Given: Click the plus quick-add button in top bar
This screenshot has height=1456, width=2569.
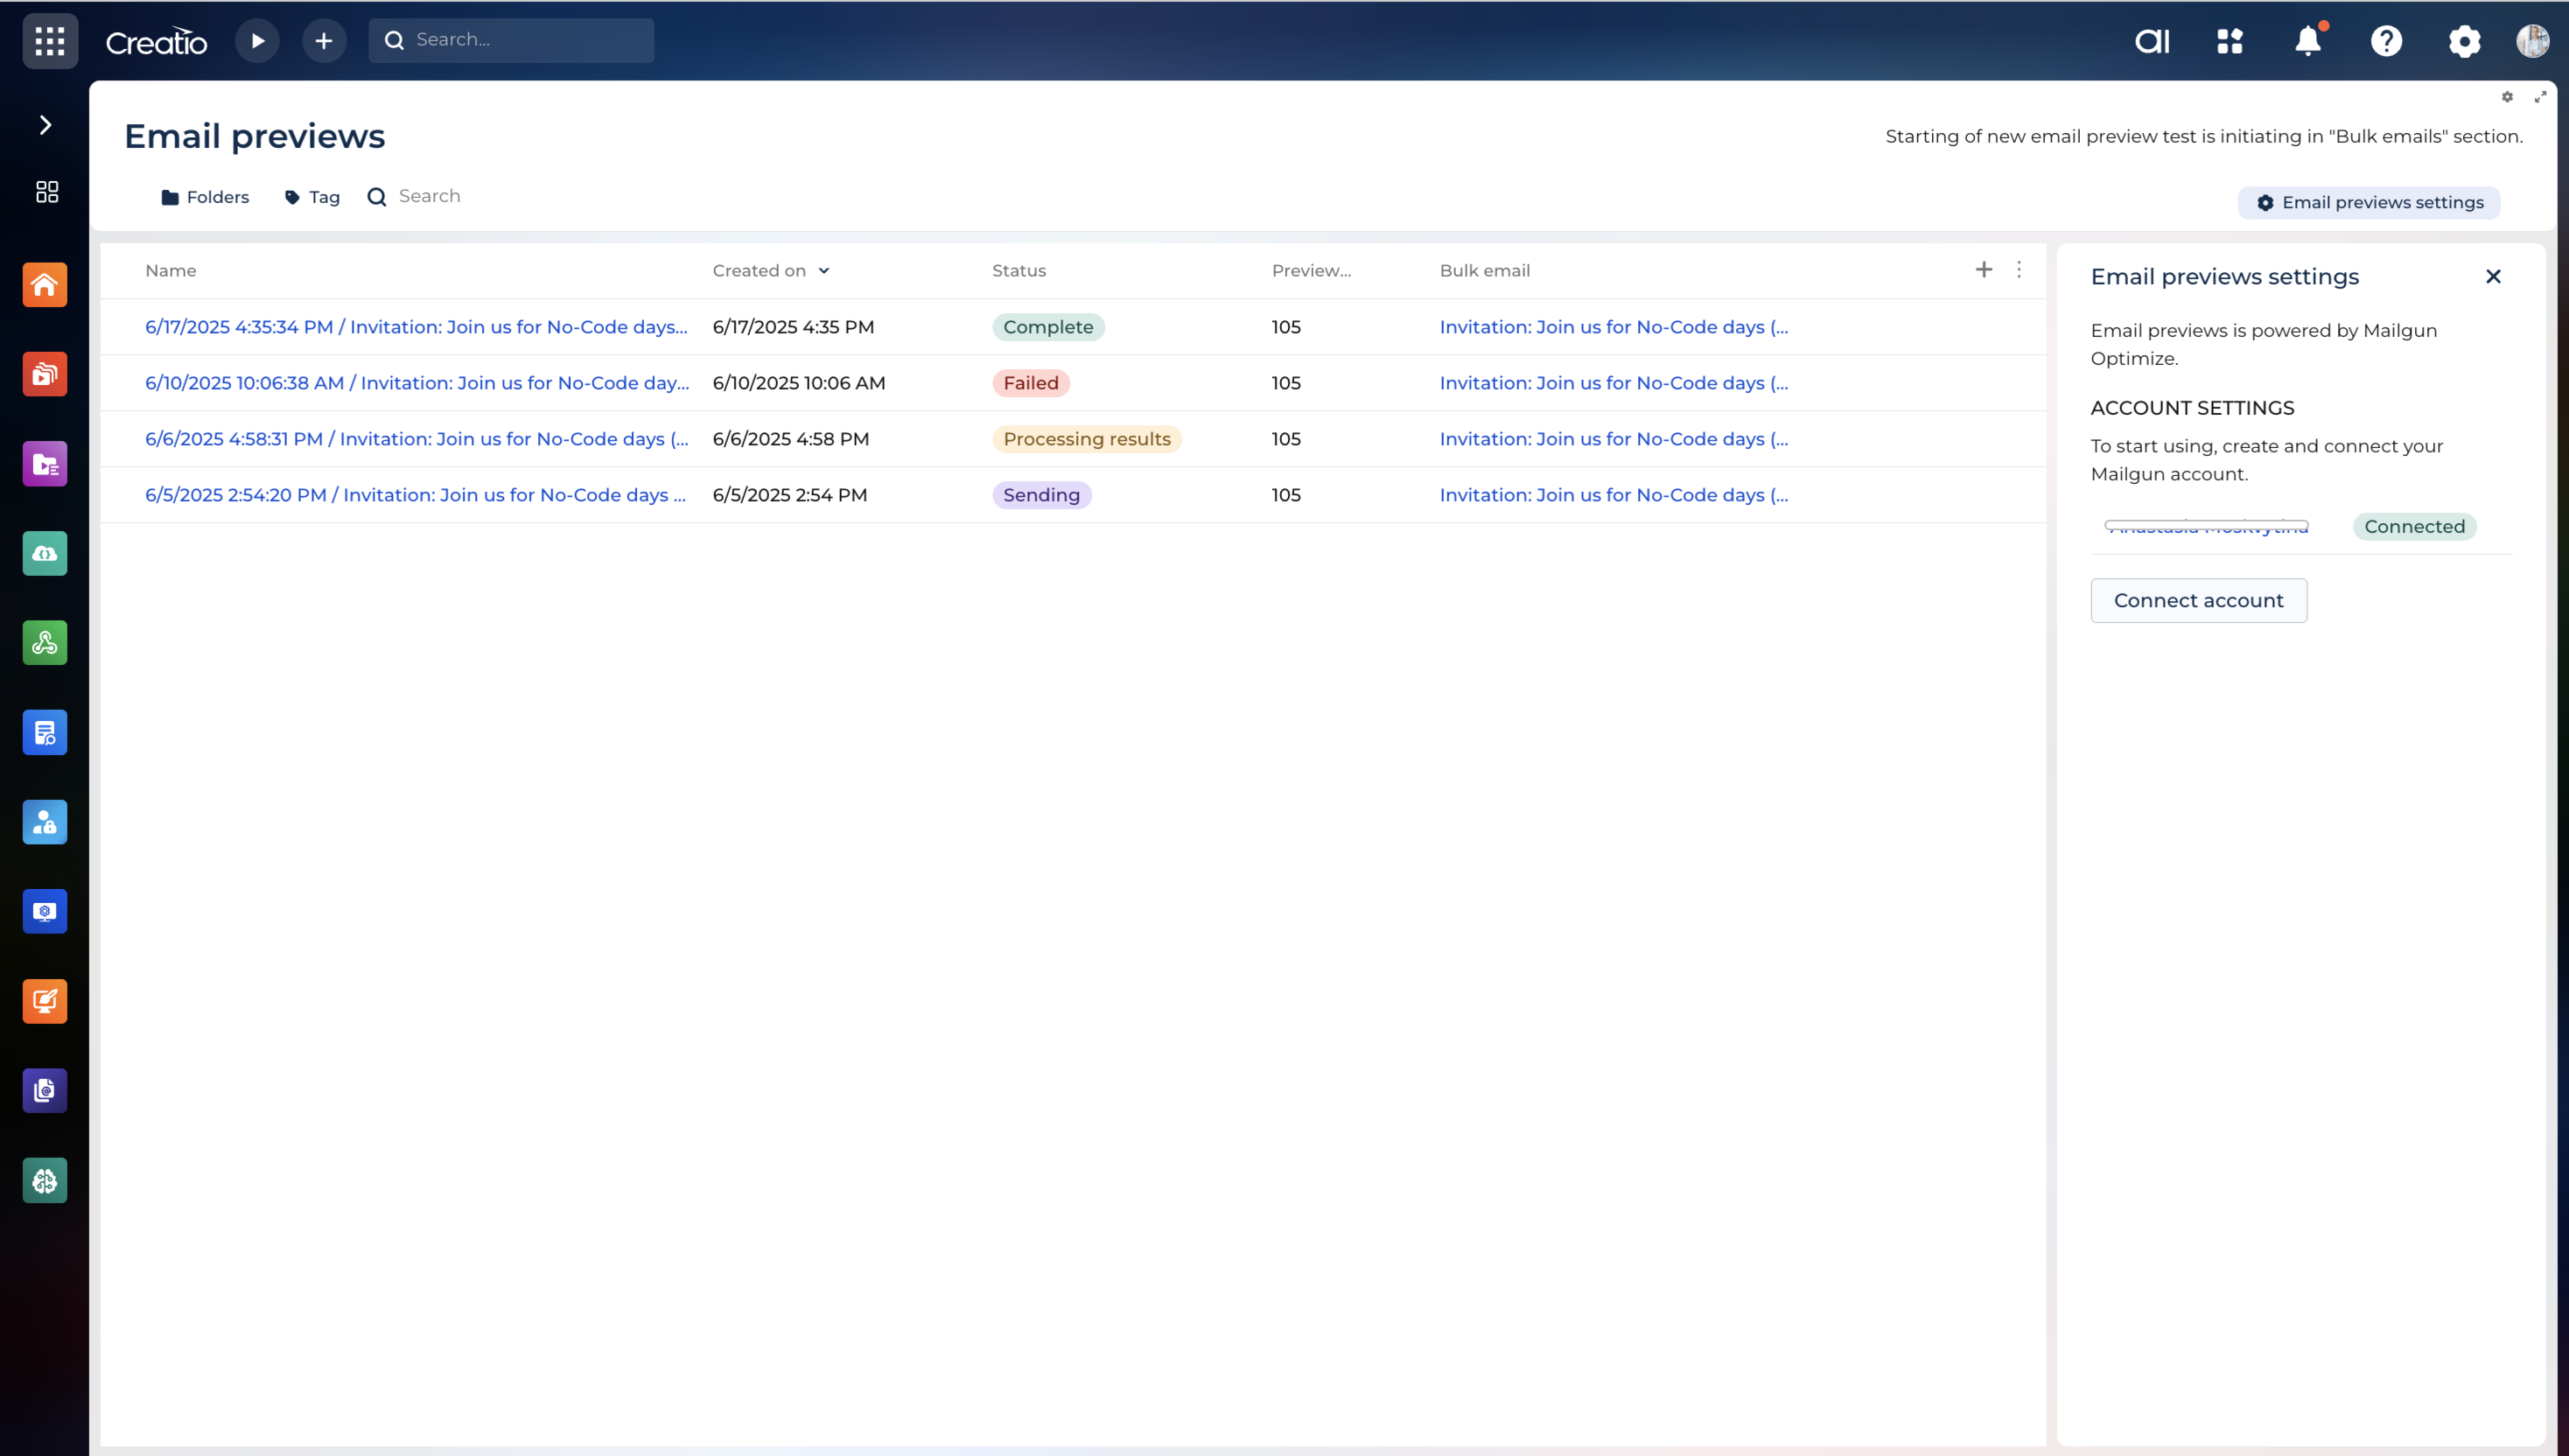Looking at the screenshot, I should click(x=323, y=41).
